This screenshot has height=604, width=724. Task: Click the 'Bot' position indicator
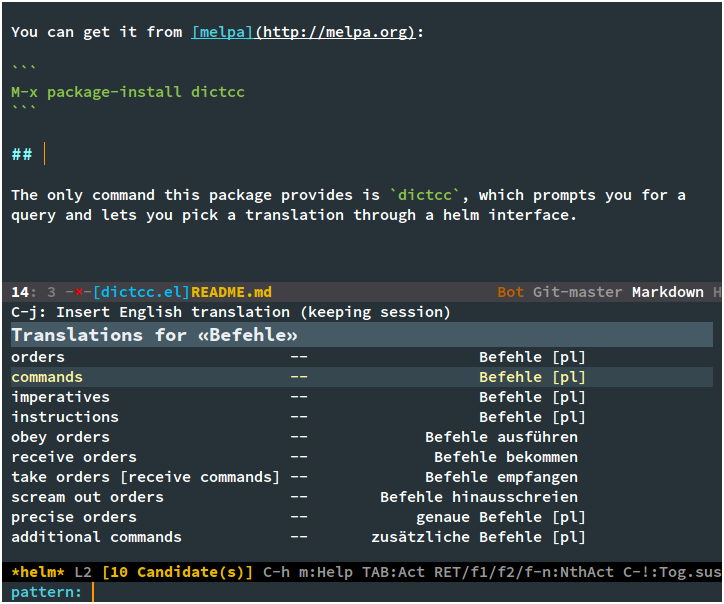tap(510, 292)
